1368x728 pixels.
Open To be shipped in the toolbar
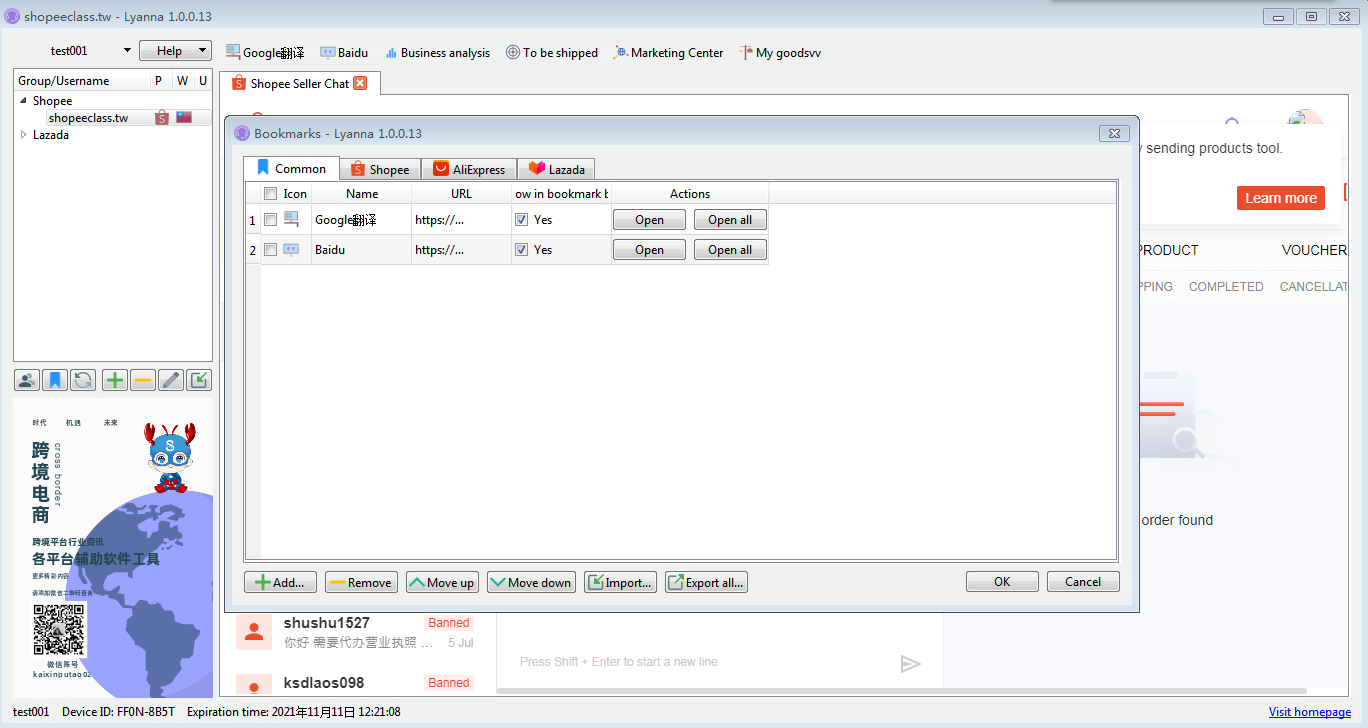551,52
